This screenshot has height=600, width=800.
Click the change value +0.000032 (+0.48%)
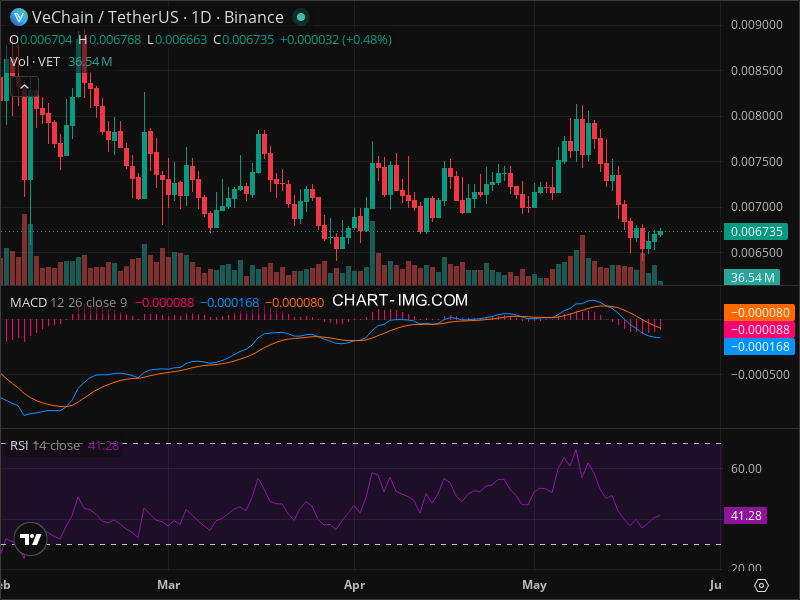pyautogui.click(x=336, y=40)
